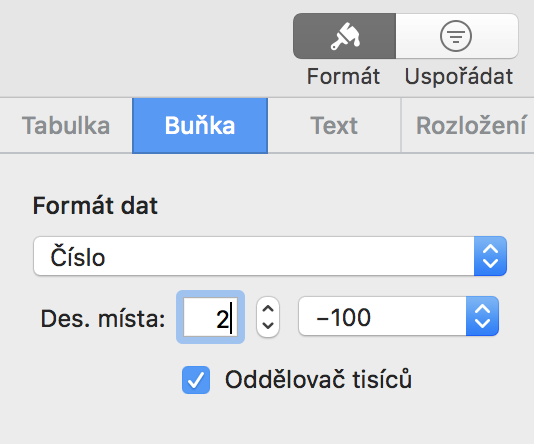Click the Oddělovač tisíců label text

[318, 379]
